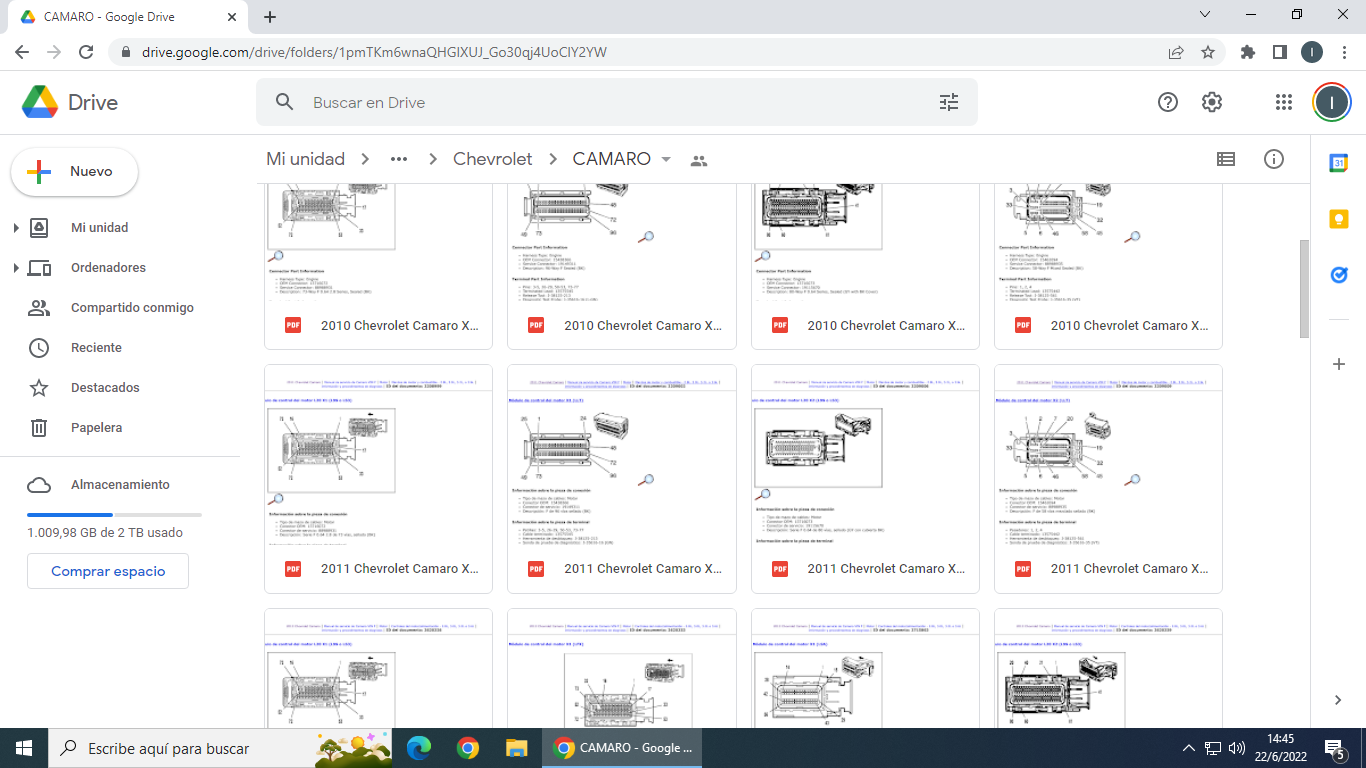Switch to list layout view

pos(1226,159)
